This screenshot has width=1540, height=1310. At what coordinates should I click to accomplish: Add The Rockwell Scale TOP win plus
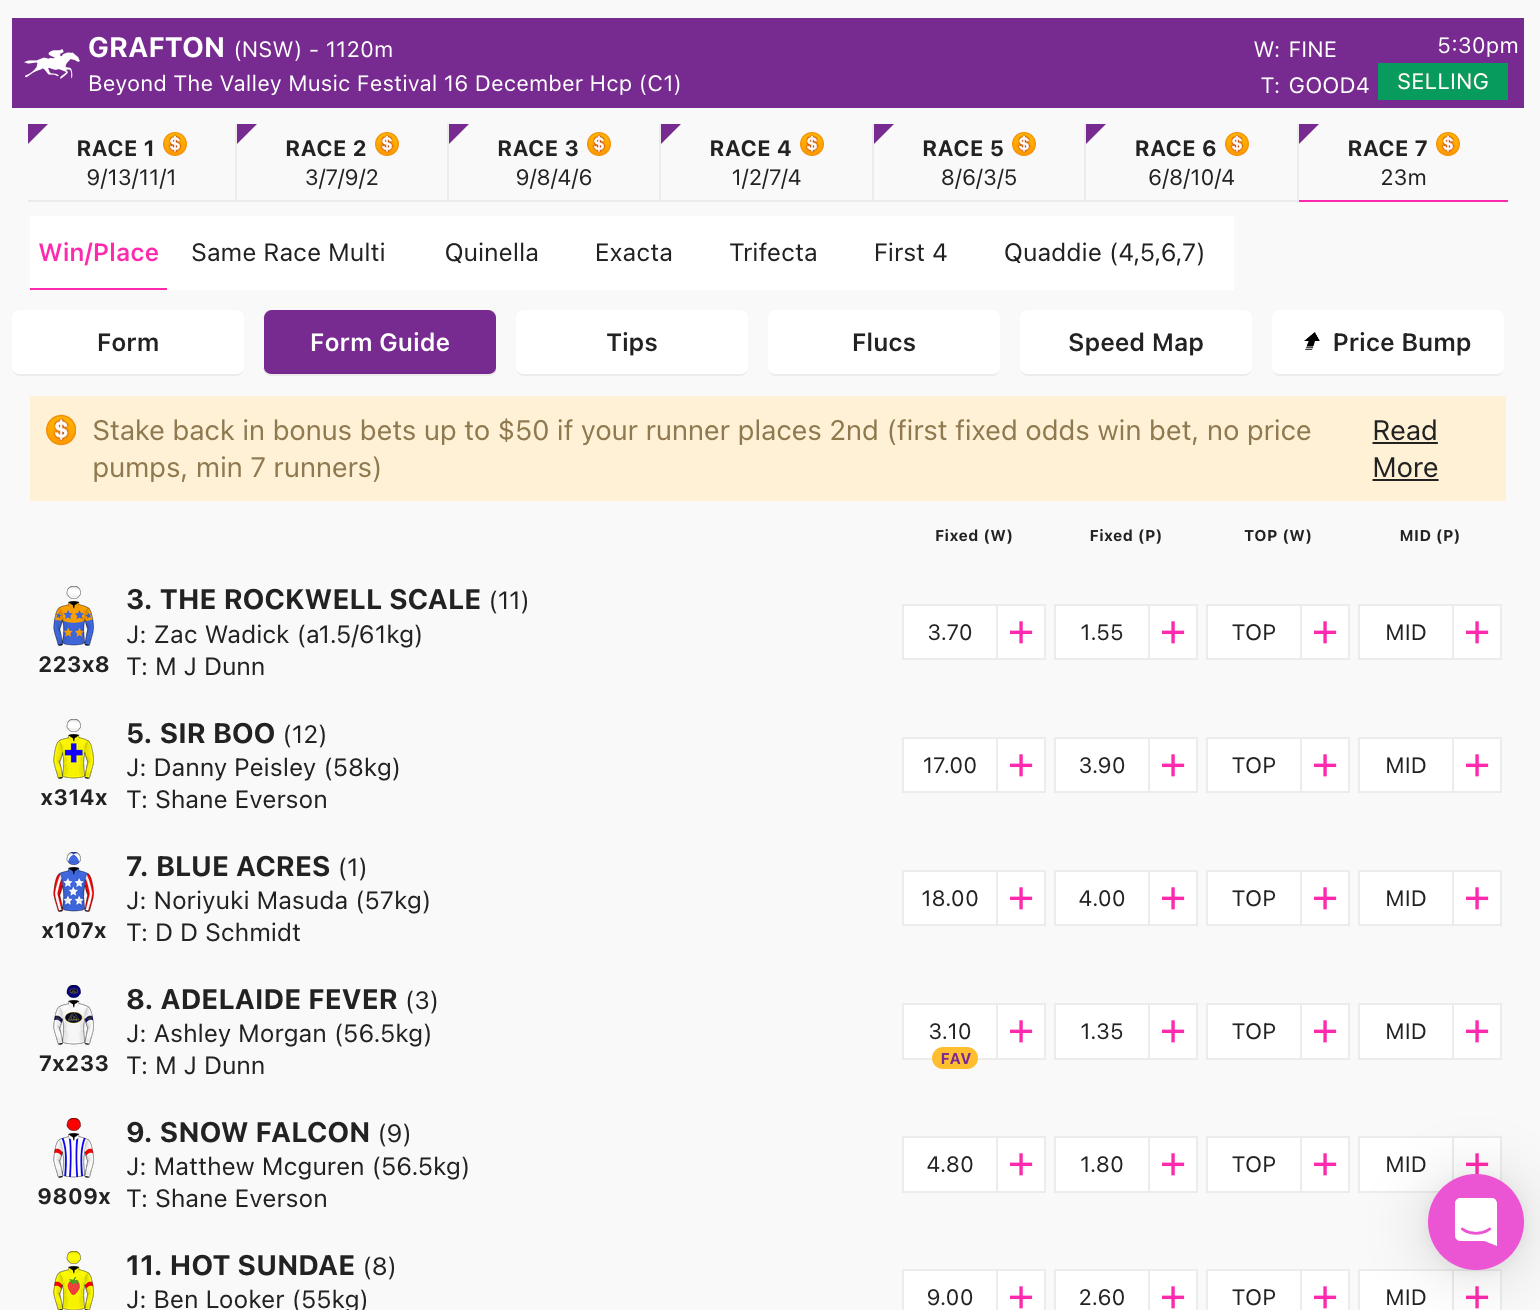tap(1325, 632)
